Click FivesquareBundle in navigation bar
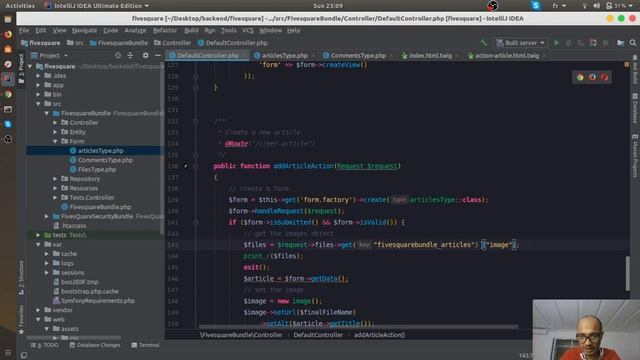Image resolution: width=640 pixels, height=360 pixels. point(119,42)
